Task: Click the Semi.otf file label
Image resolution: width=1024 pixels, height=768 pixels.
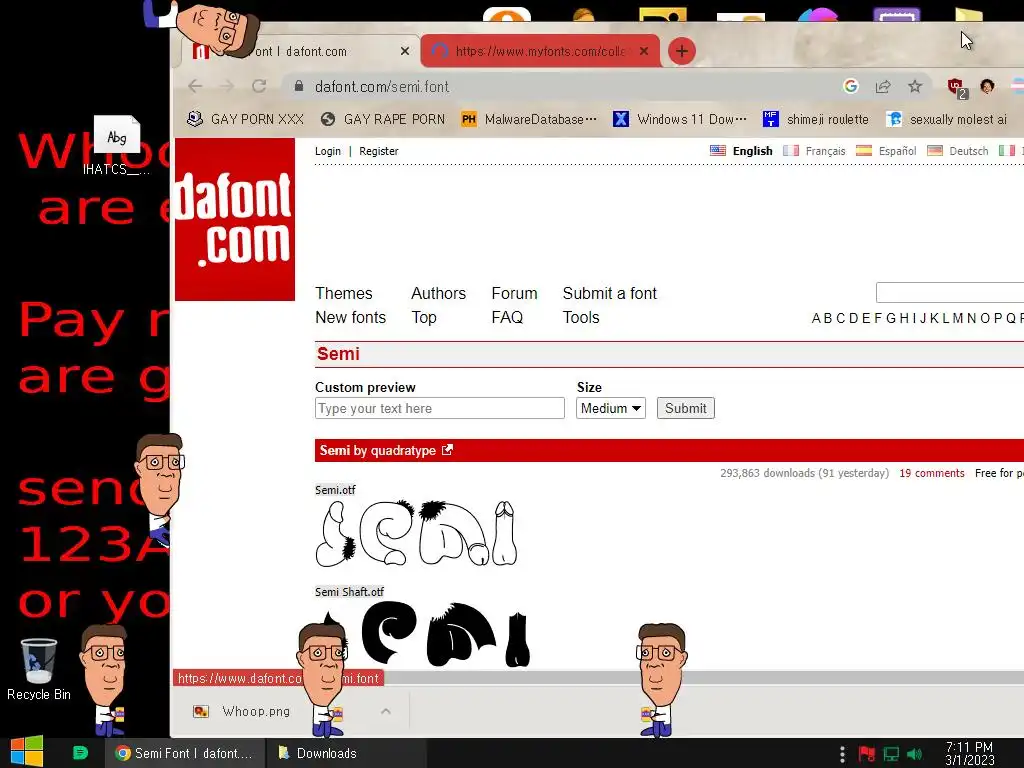Action: (335, 490)
